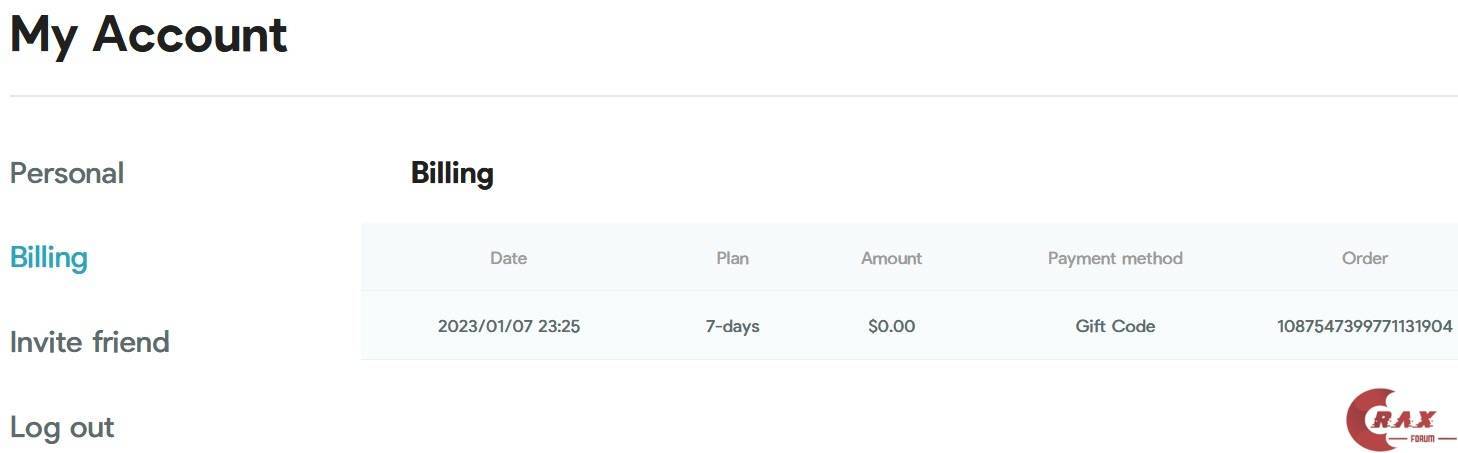Click the Amount column header
Screen dimensions: 1458x453
[891, 258]
